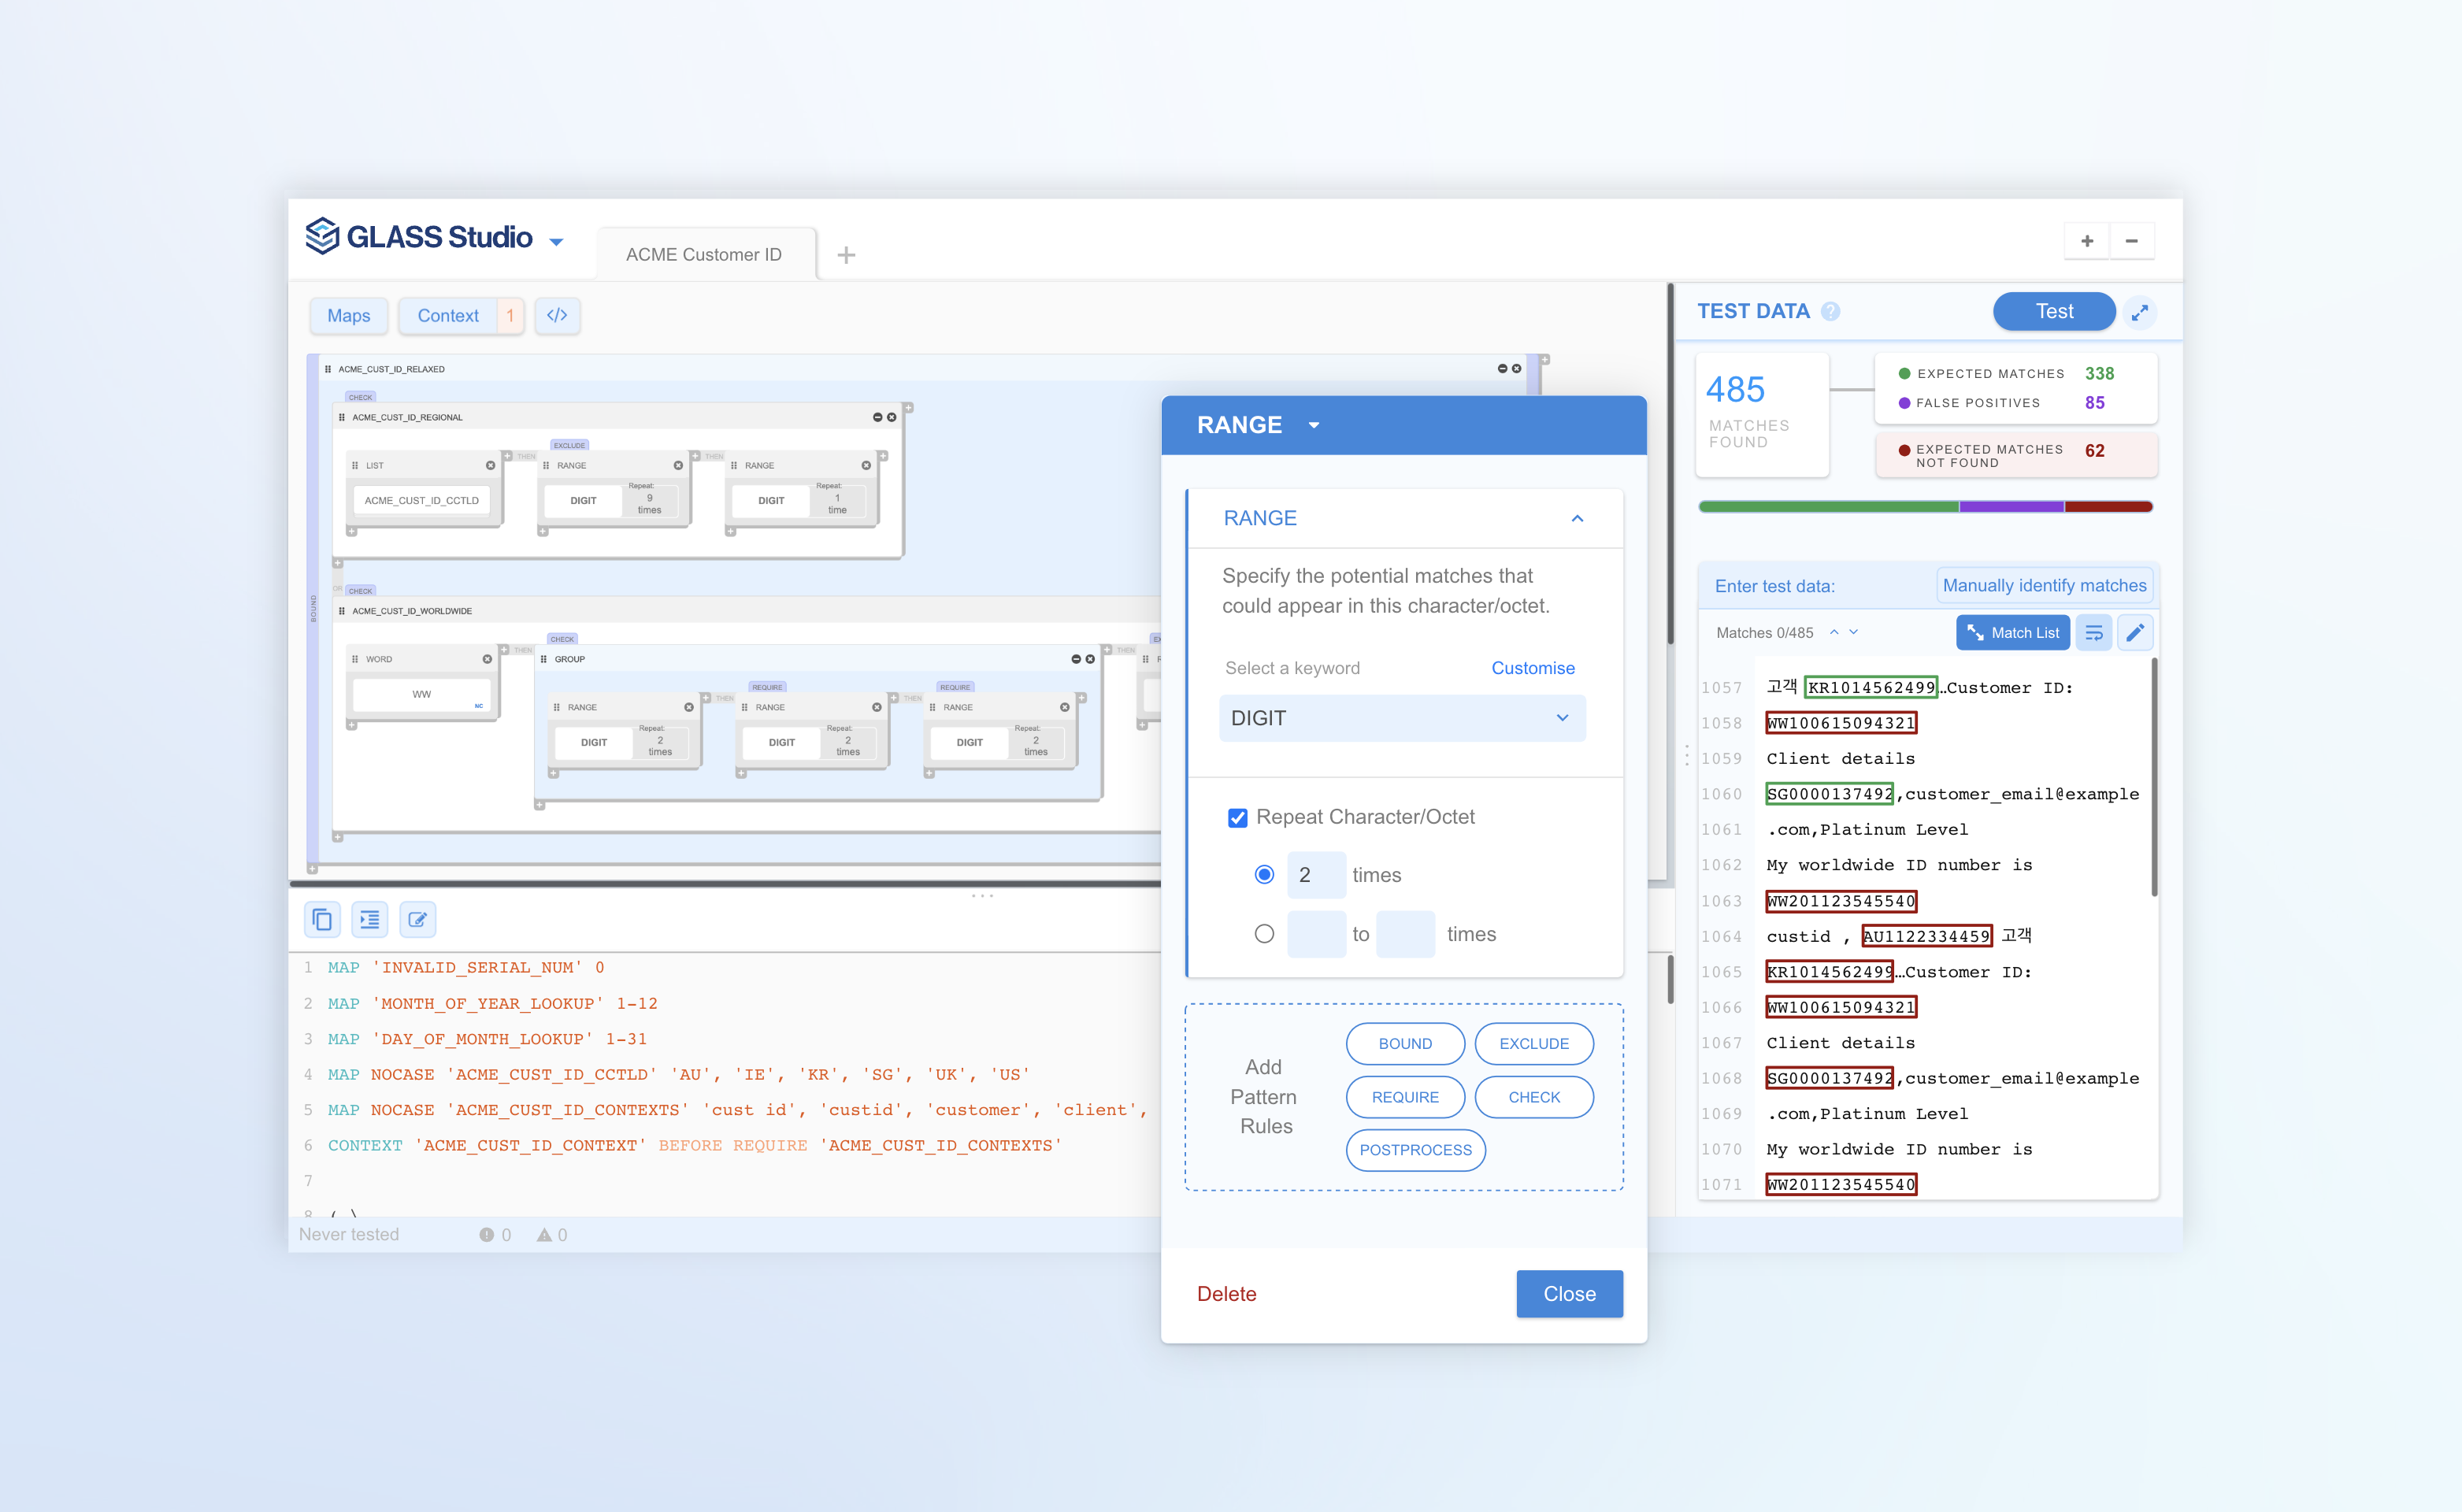The height and width of the screenshot is (1512, 2462).
Task: Remove the GROUP block
Action: [1090, 659]
